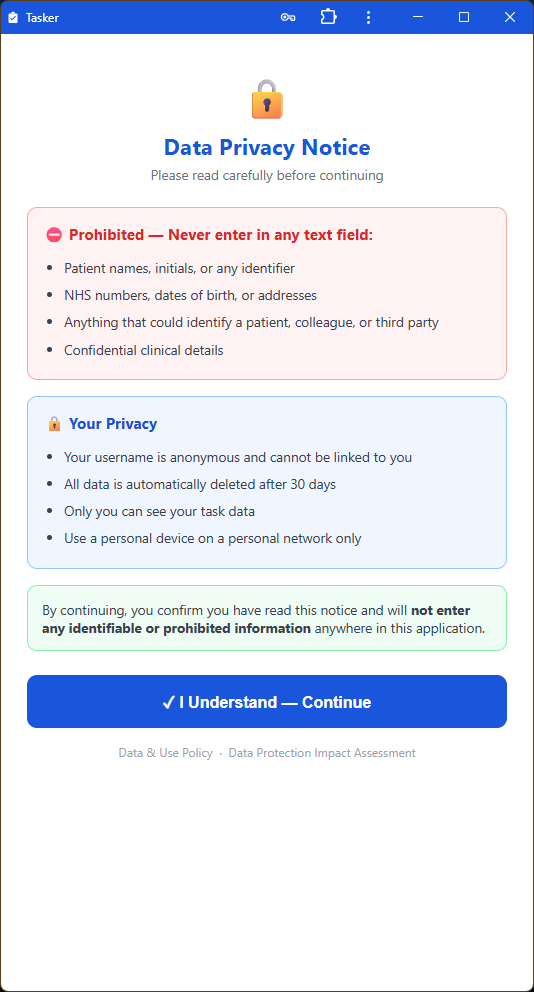The image size is (534, 992).
Task: Click the red no-entry Prohibited icon
Action: [54, 235]
